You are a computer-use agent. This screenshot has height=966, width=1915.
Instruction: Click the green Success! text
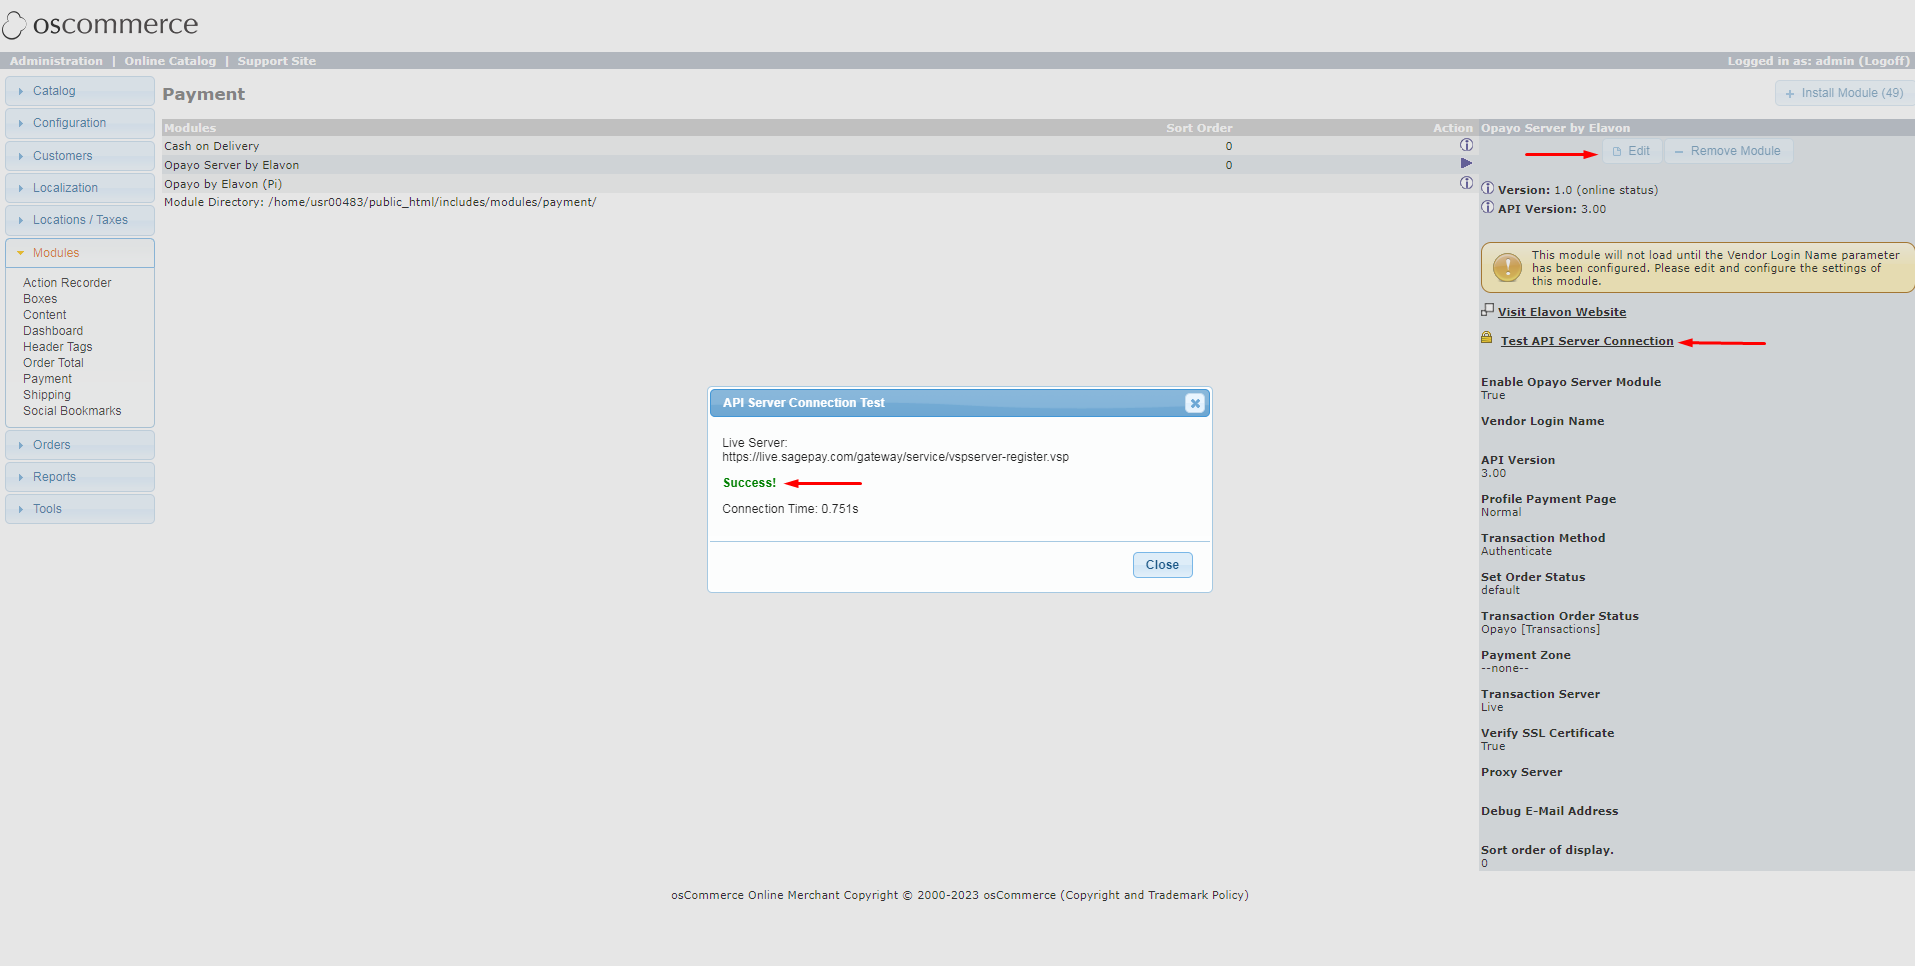[x=749, y=483]
